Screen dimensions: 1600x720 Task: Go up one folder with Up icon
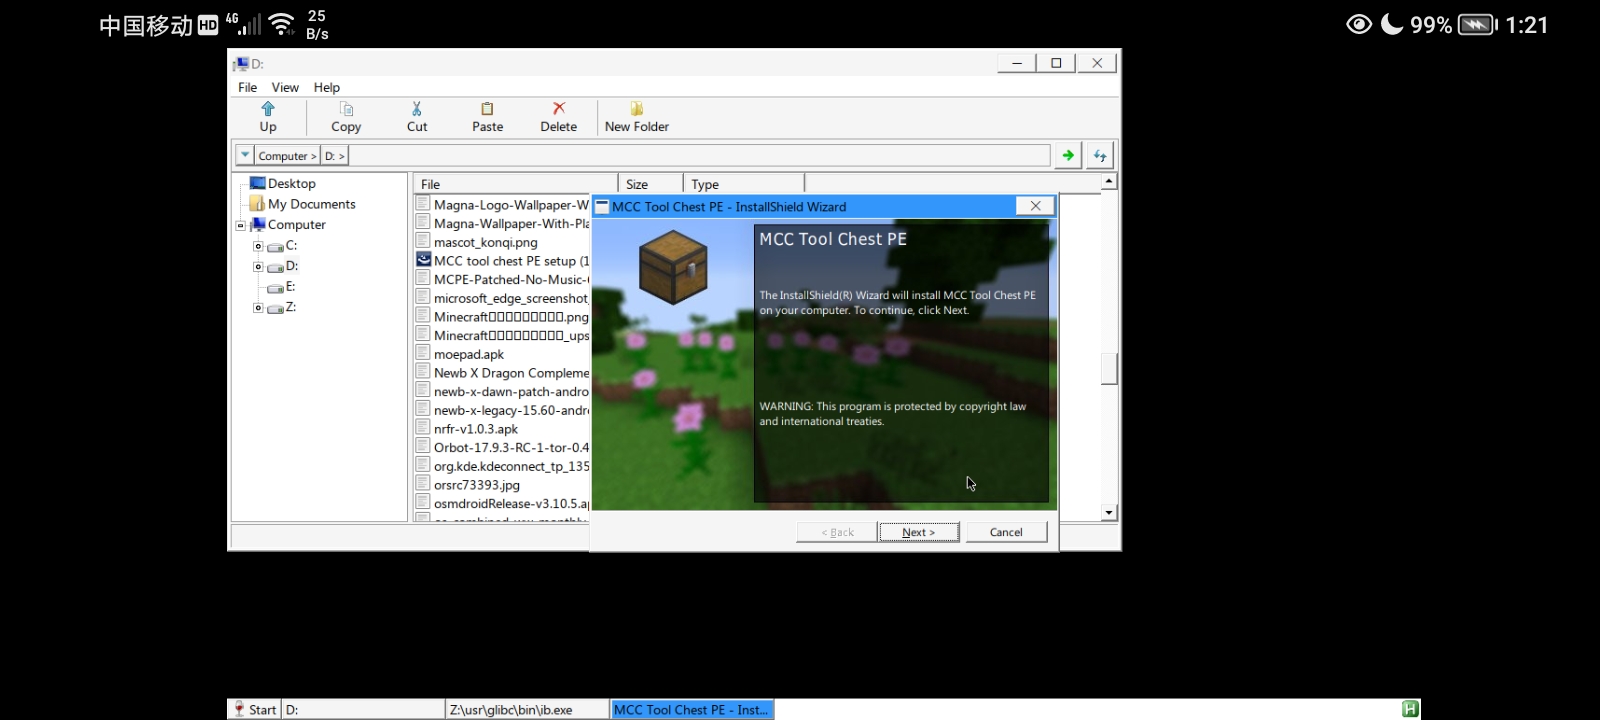[268, 116]
